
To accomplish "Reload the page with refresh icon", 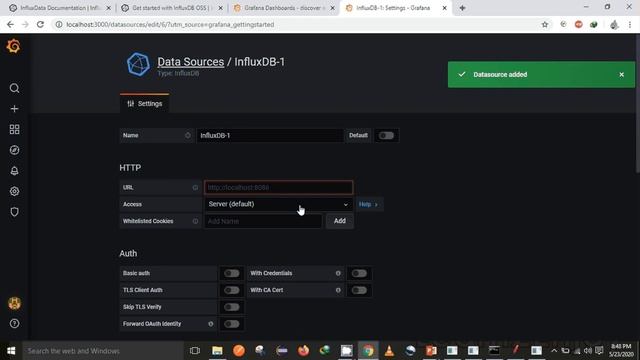I will (x=40, y=24).
